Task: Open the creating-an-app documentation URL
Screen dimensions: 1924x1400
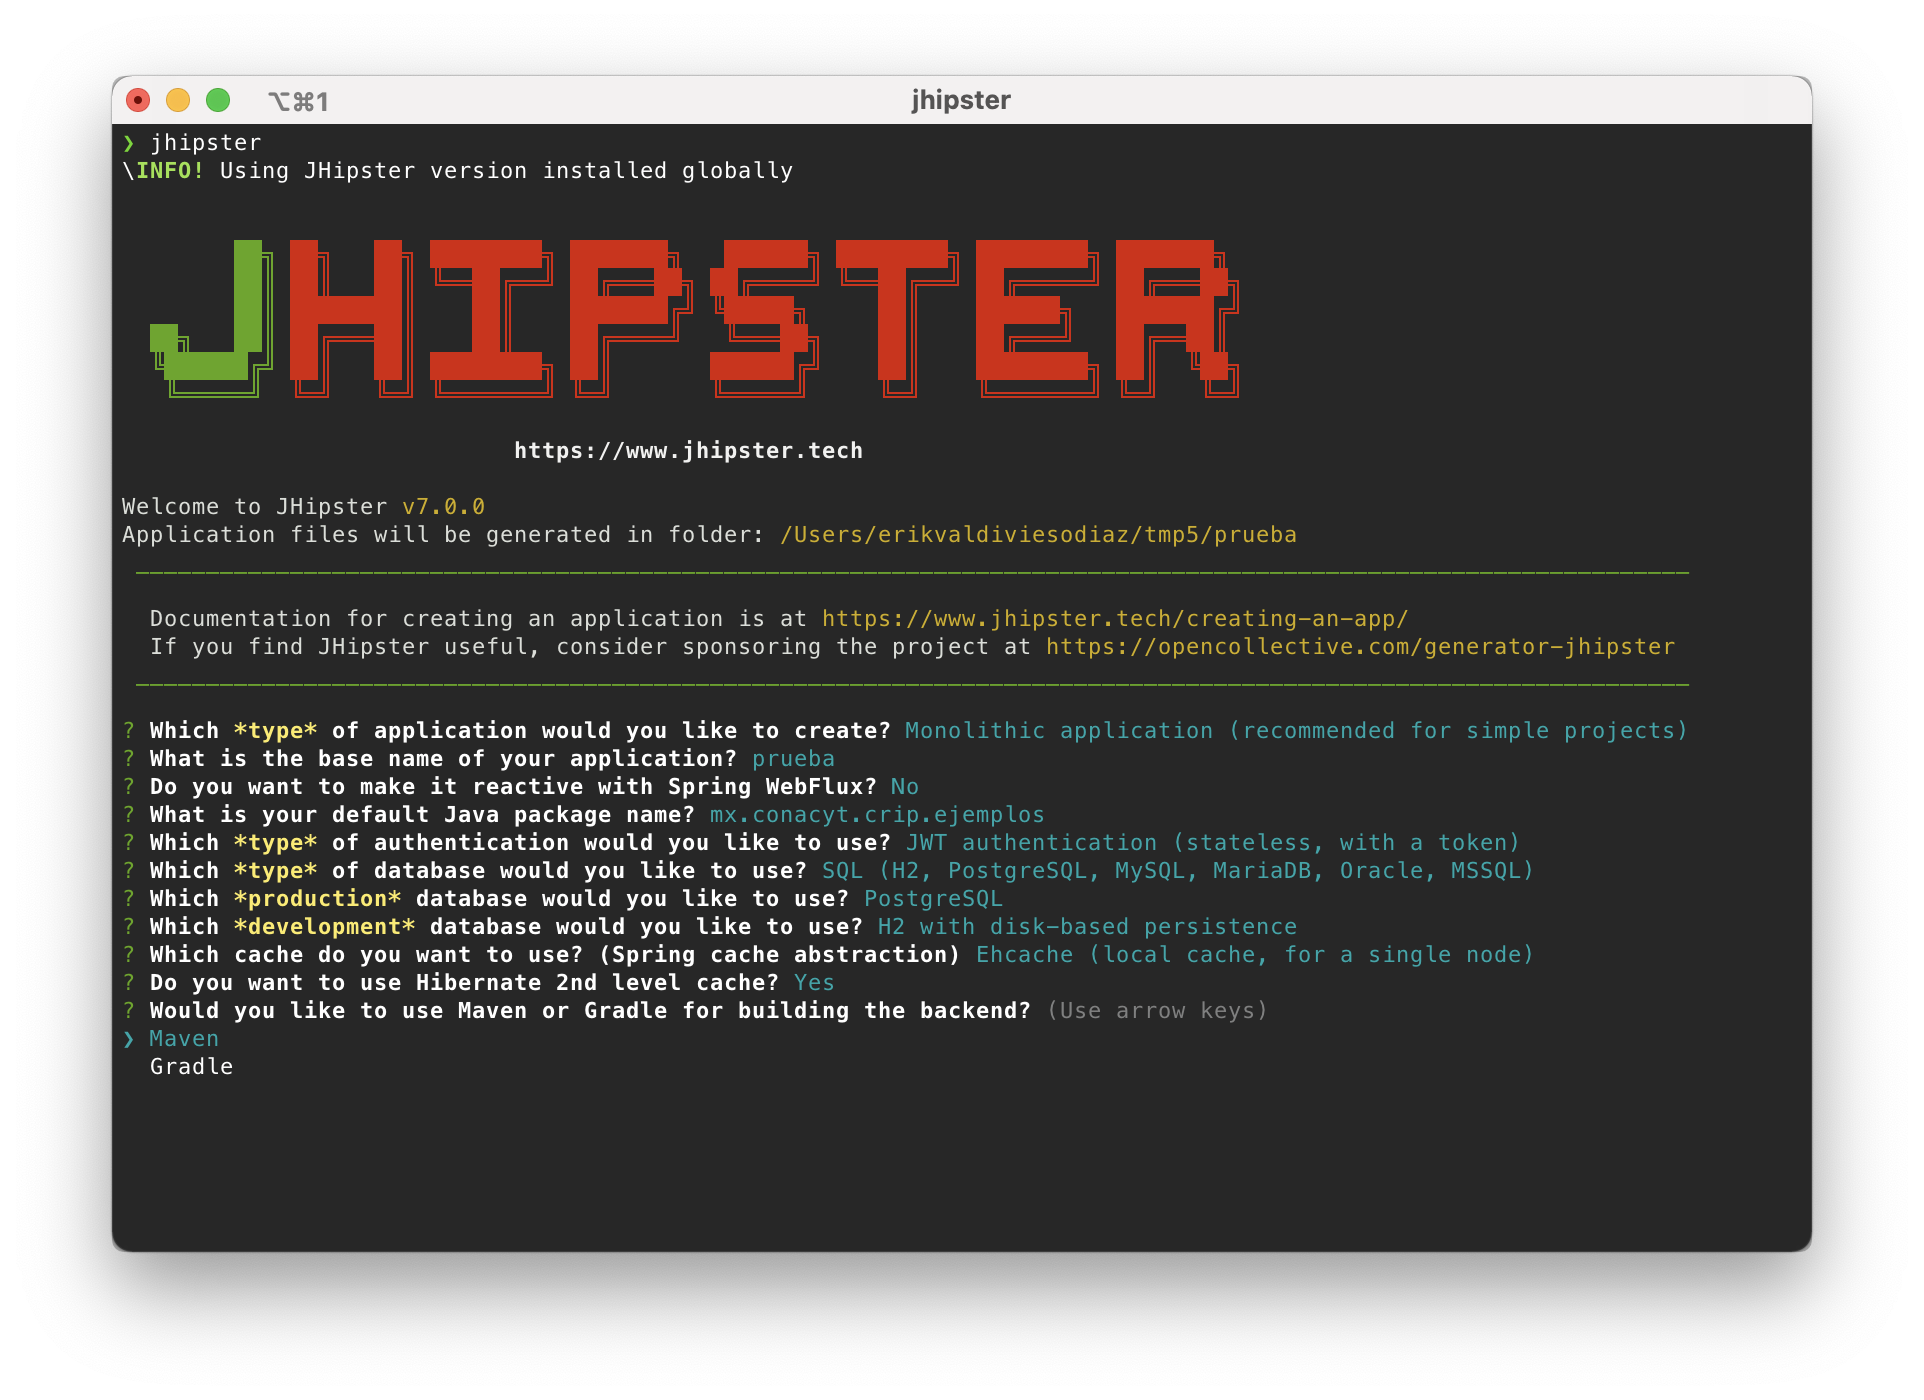Action: click(1115, 619)
